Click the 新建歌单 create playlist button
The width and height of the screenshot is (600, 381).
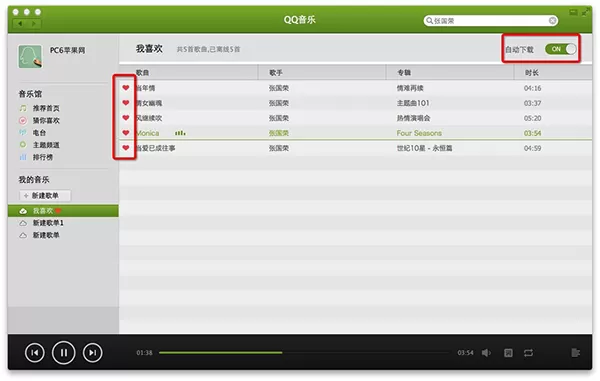[45, 195]
